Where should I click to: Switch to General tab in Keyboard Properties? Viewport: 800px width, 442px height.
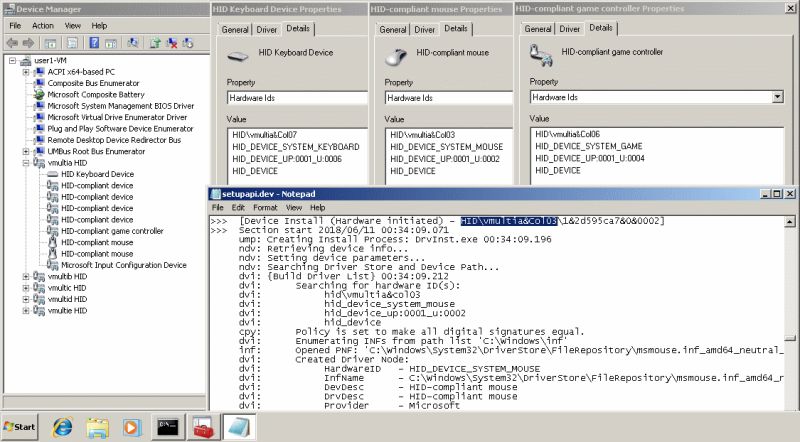tap(235, 30)
